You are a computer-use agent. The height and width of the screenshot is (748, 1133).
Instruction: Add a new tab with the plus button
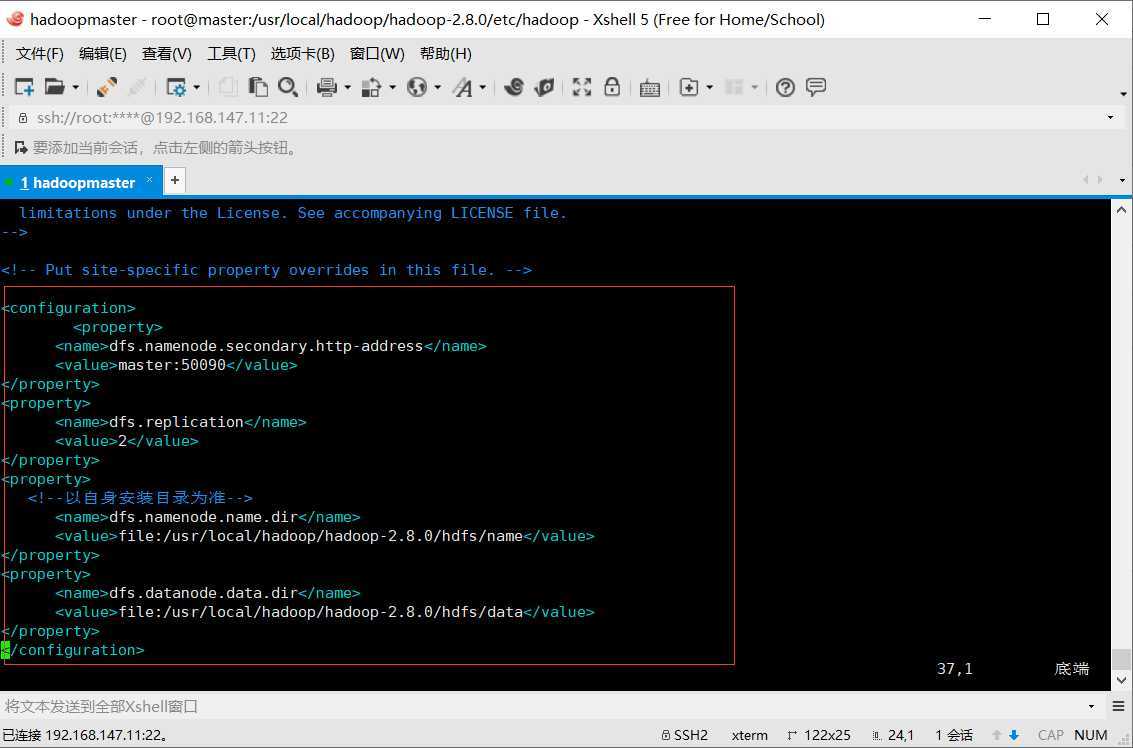click(x=175, y=180)
